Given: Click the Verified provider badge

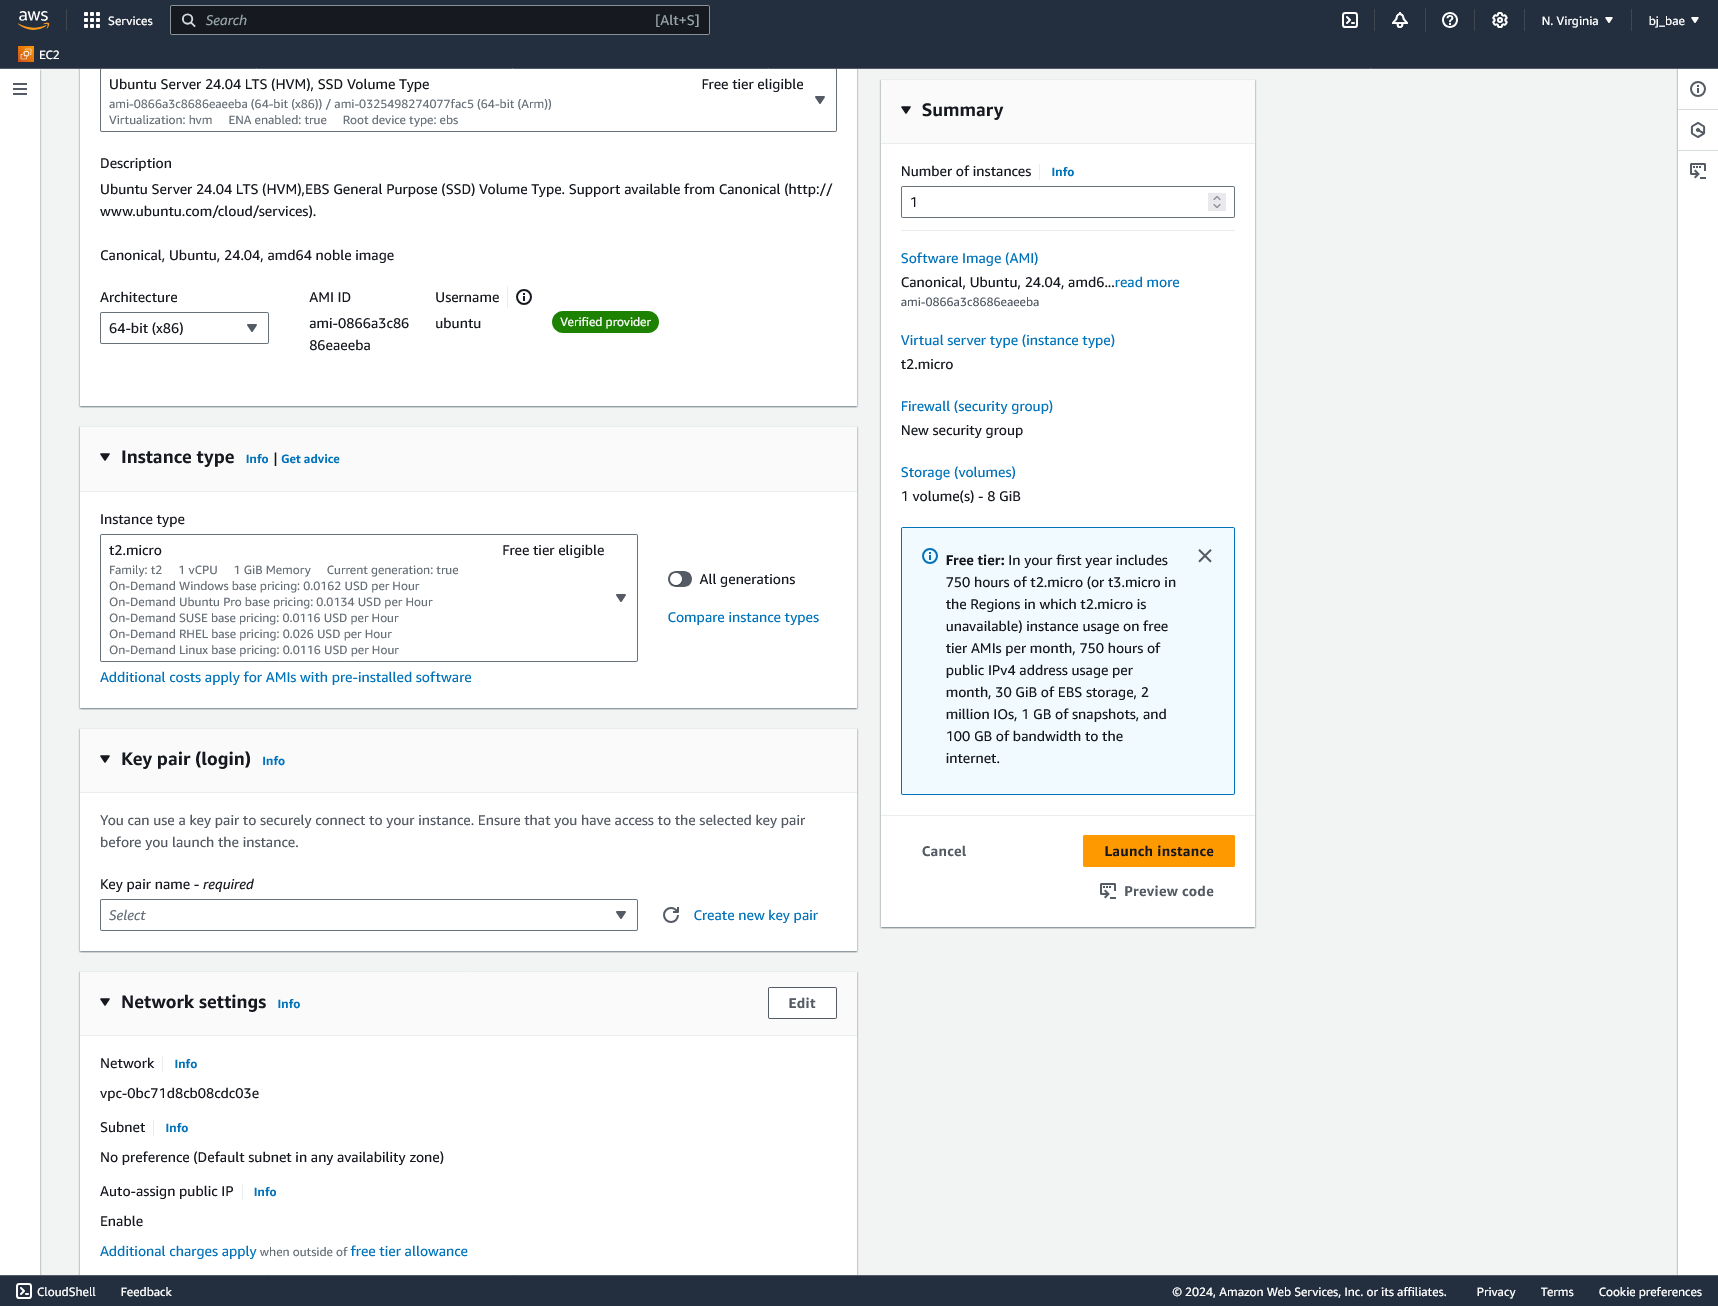Looking at the screenshot, I should click(605, 322).
